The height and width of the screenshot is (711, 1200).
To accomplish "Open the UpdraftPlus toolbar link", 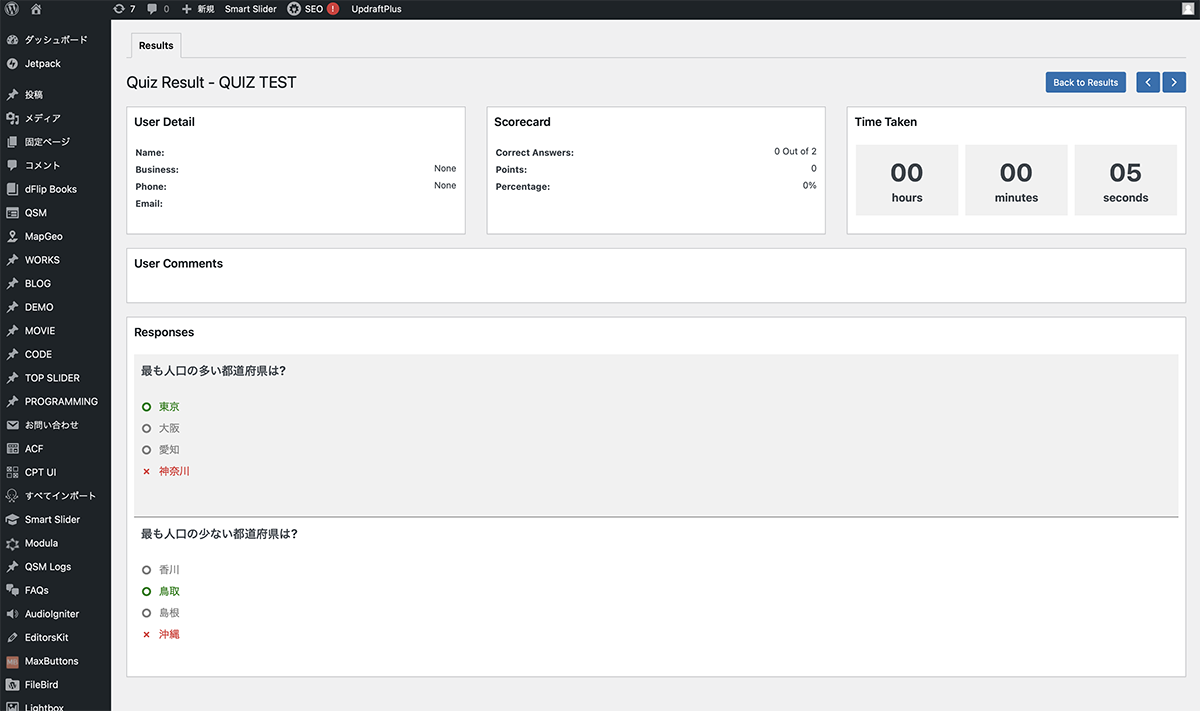I will click(376, 9).
